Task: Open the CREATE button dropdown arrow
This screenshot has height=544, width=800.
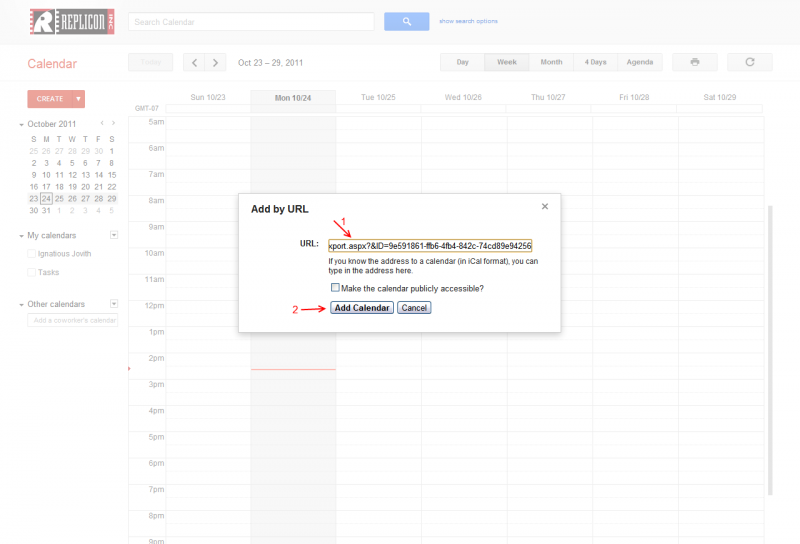Action: point(78,98)
